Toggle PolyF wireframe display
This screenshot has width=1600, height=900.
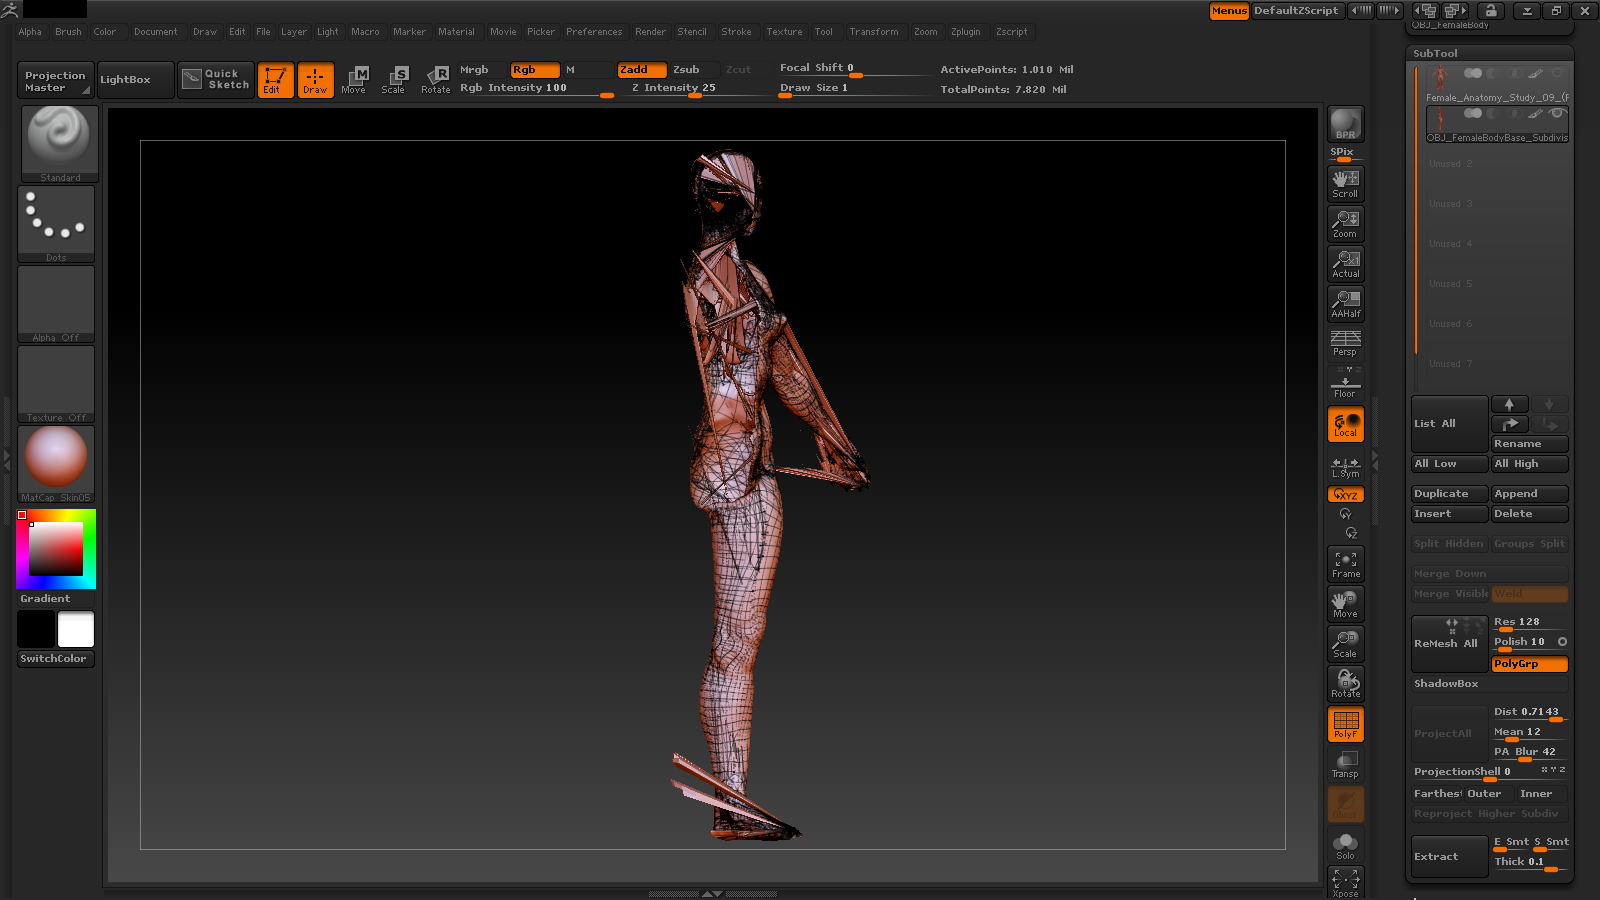[1345, 724]
